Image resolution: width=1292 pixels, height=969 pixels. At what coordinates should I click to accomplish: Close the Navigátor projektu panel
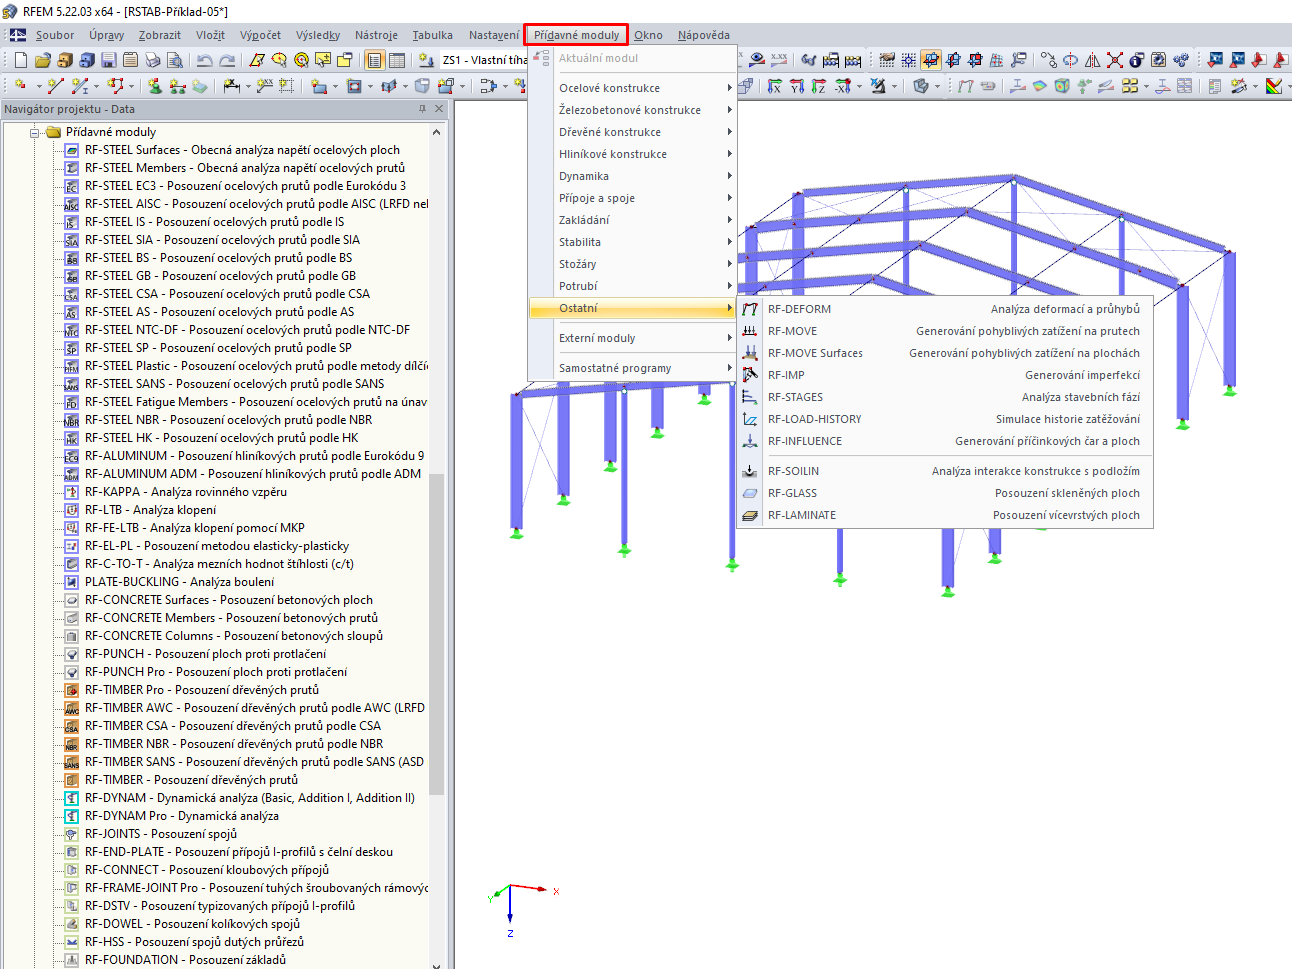tap(438, 109)
